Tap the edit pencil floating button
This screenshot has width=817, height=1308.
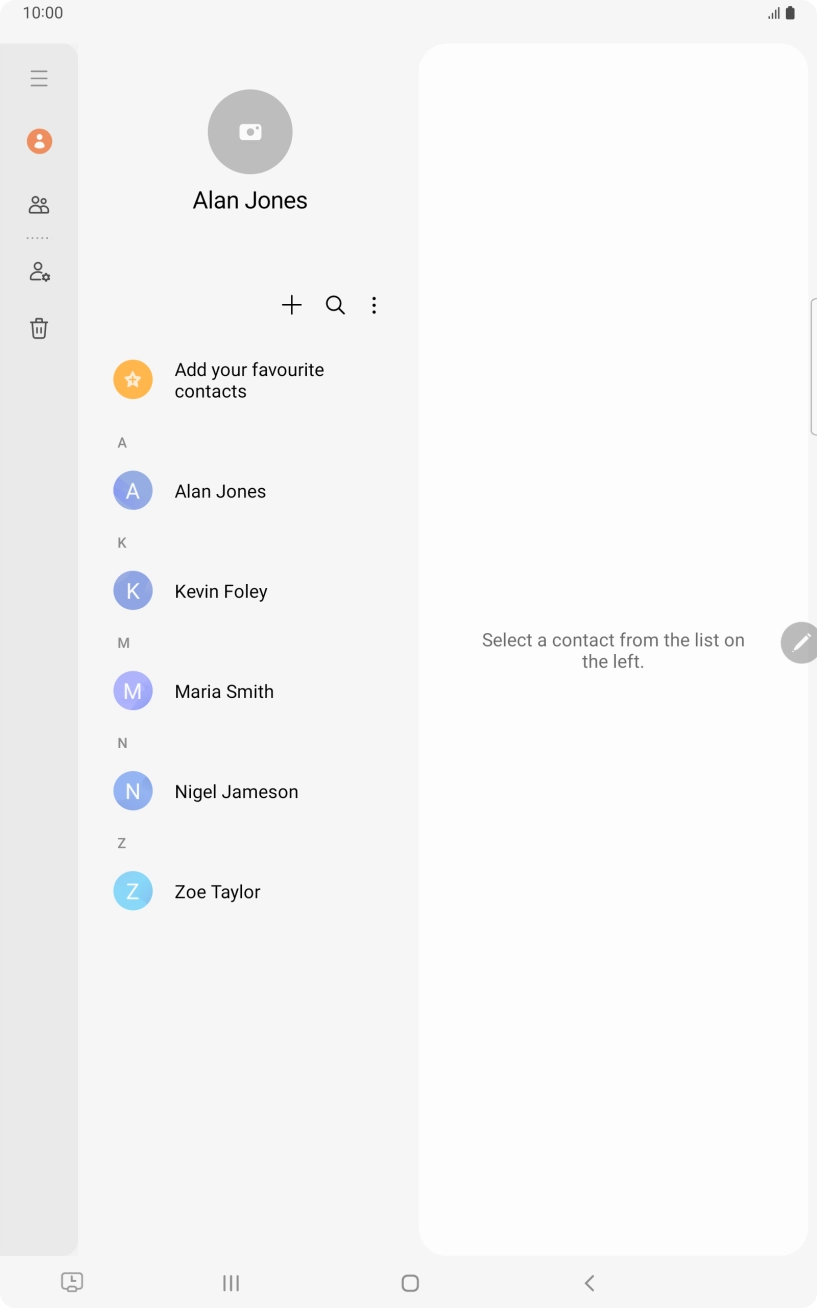coord(800,642)
